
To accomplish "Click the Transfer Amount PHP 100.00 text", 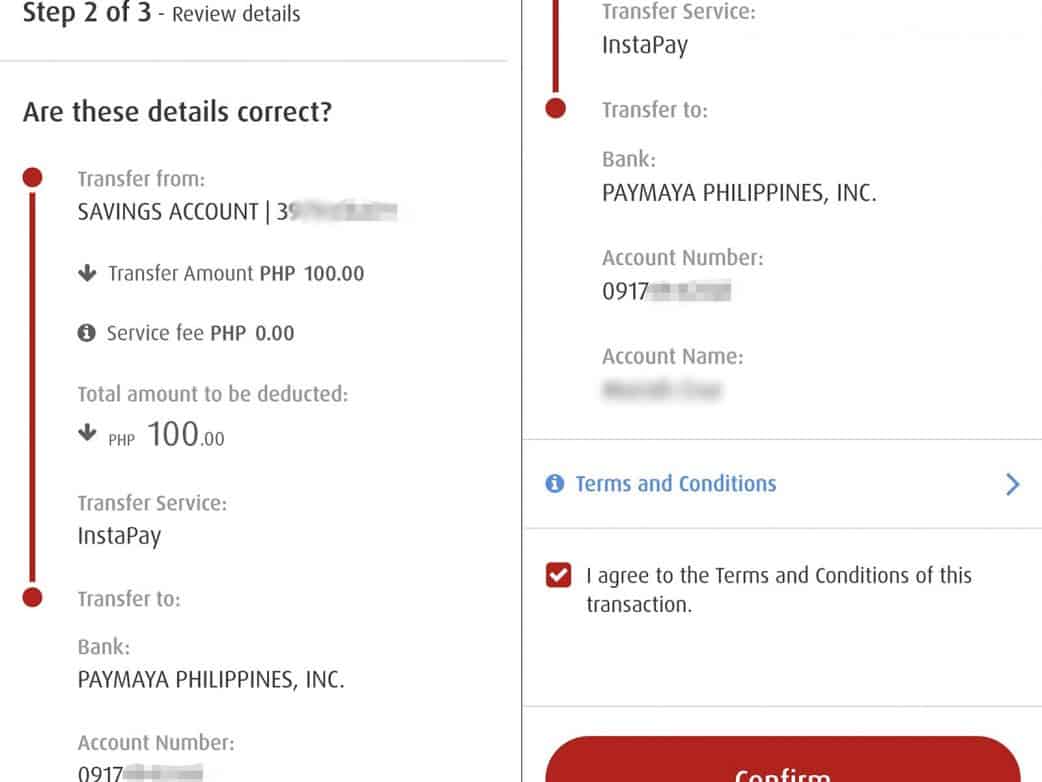I will click(236, 273).
